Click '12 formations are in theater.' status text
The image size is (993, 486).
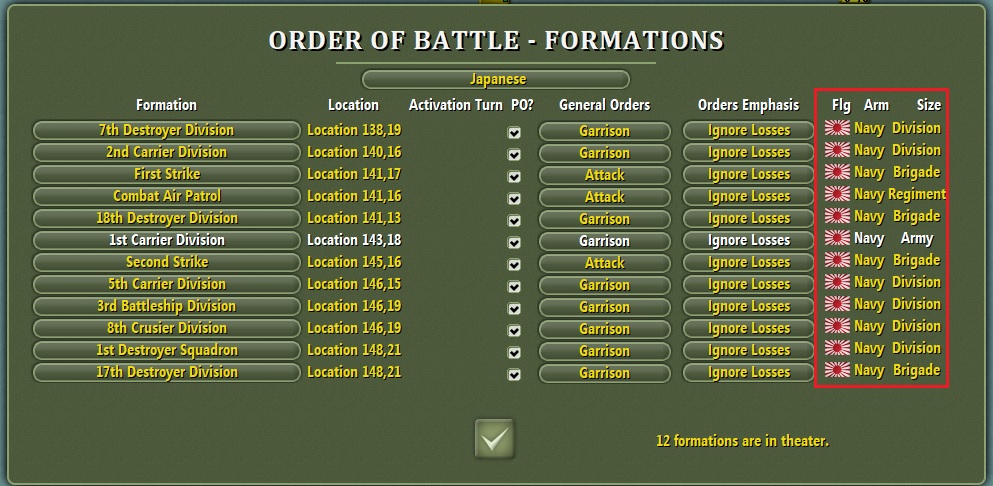point(742,440)
